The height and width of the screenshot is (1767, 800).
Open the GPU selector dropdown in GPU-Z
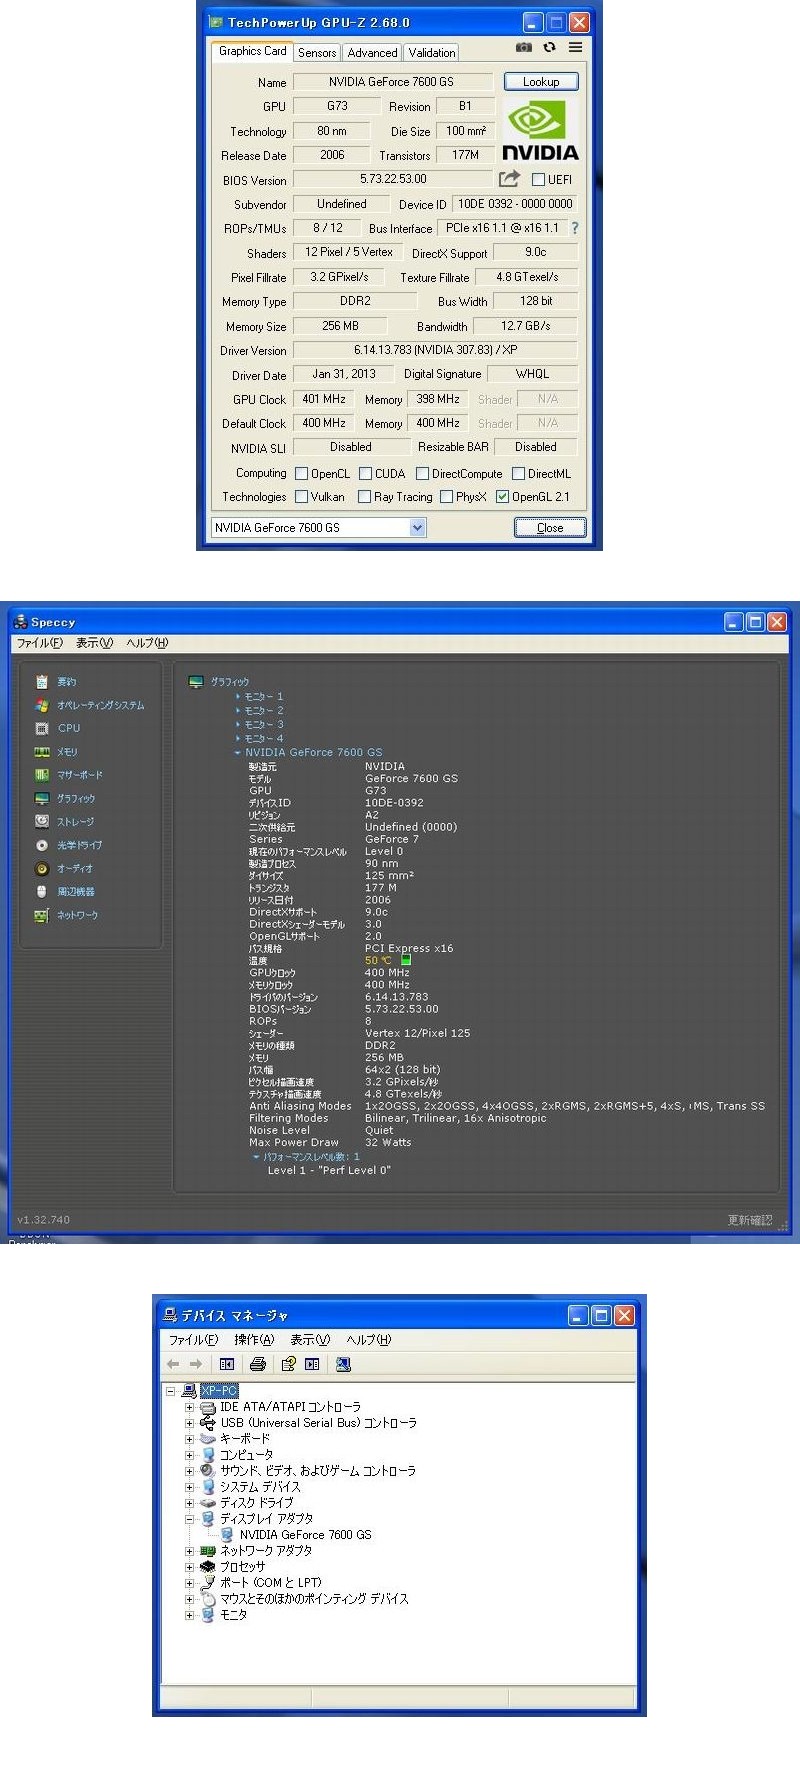(417, 528)
